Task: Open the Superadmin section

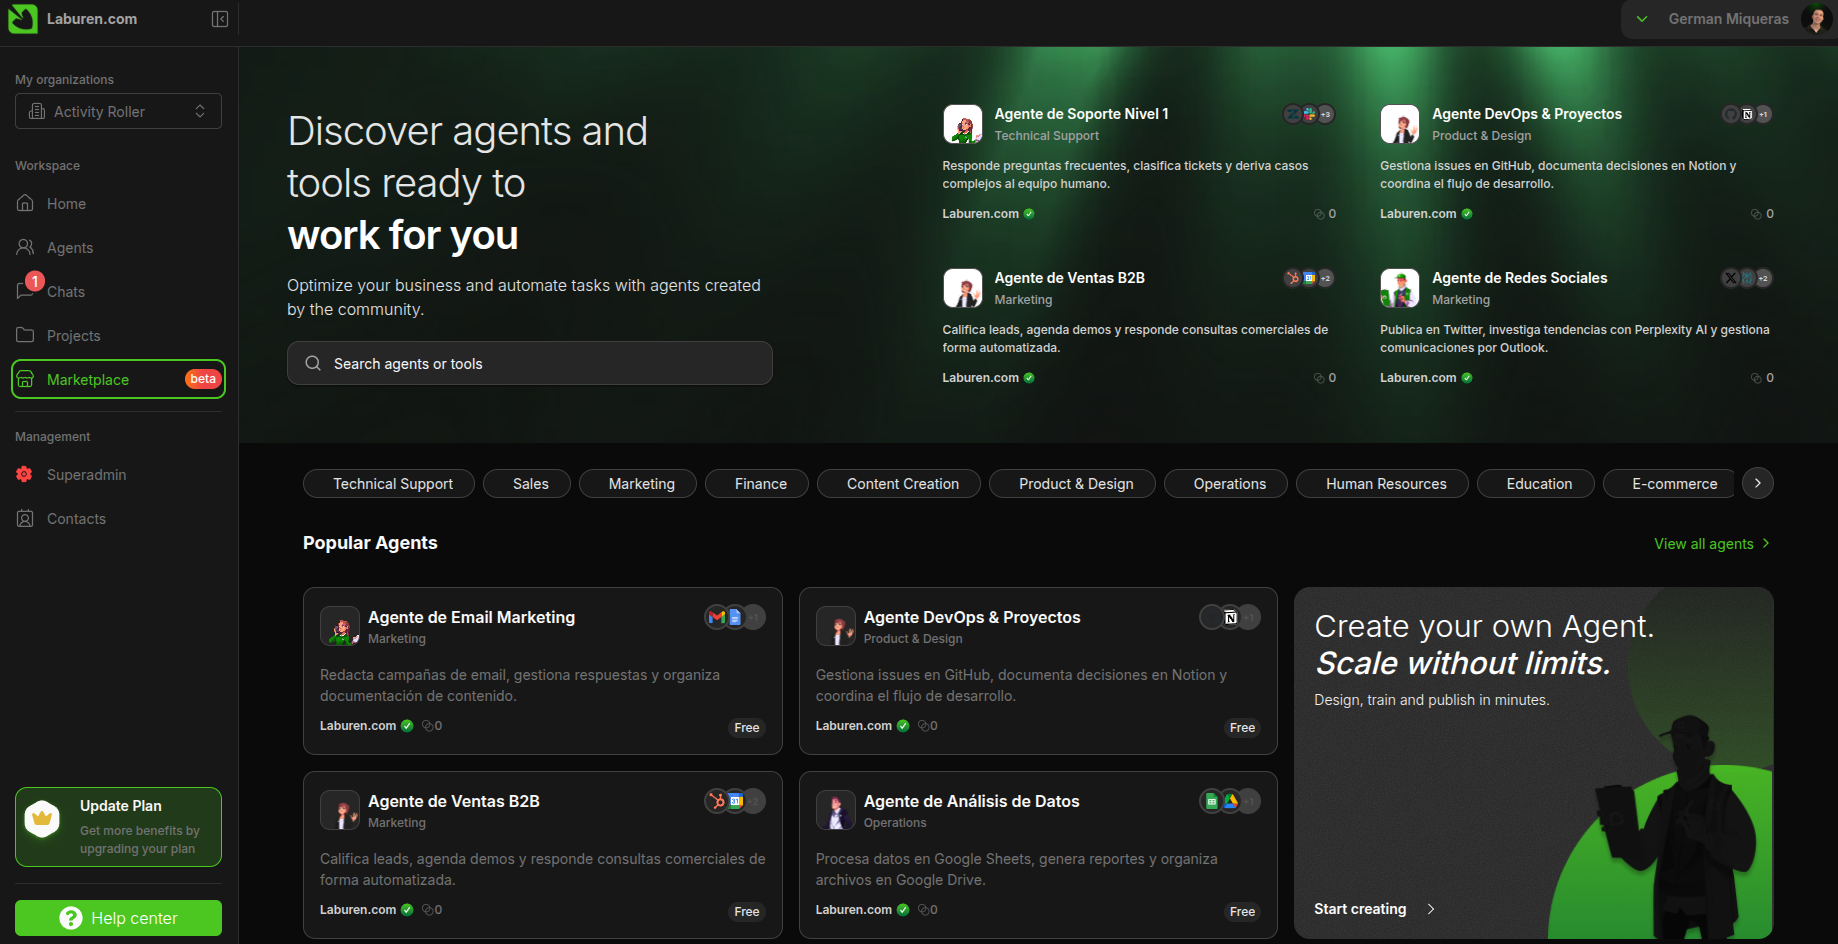Action: tap(86, 474)
